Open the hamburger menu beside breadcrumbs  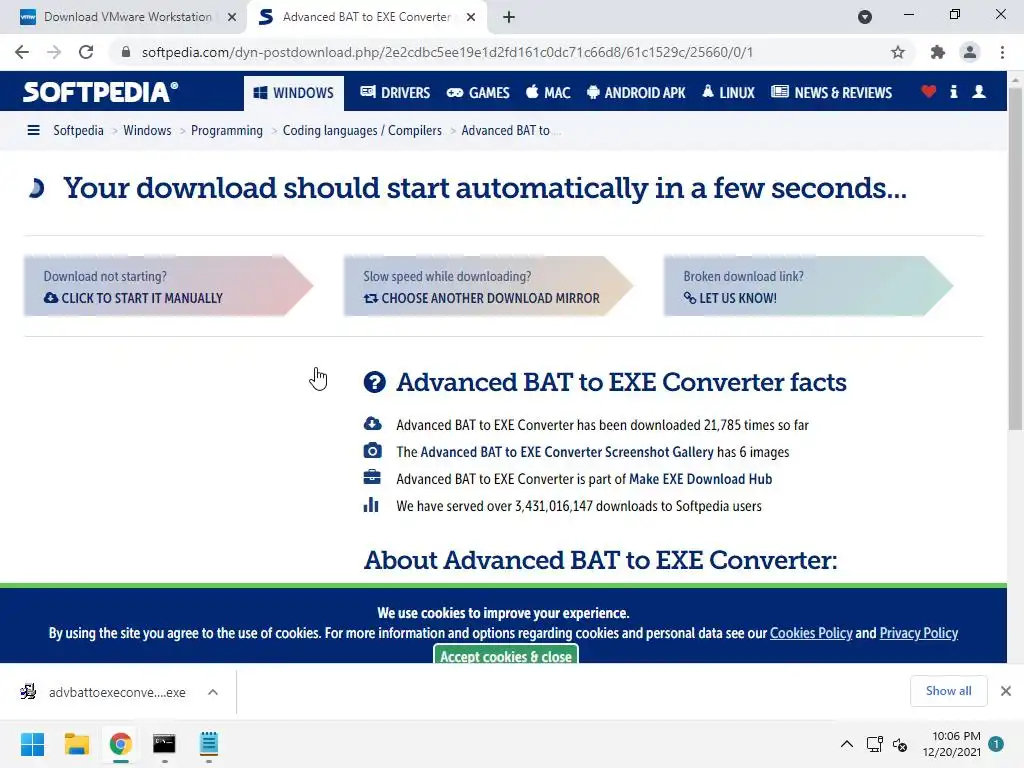point(33,131)
